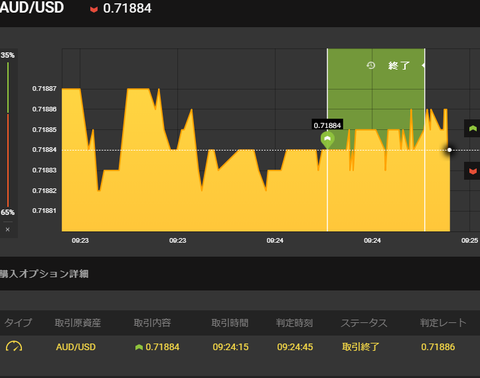Click the 取引内容 column header
The width and height of the screenshot is (480, 378).
(152, 323)
